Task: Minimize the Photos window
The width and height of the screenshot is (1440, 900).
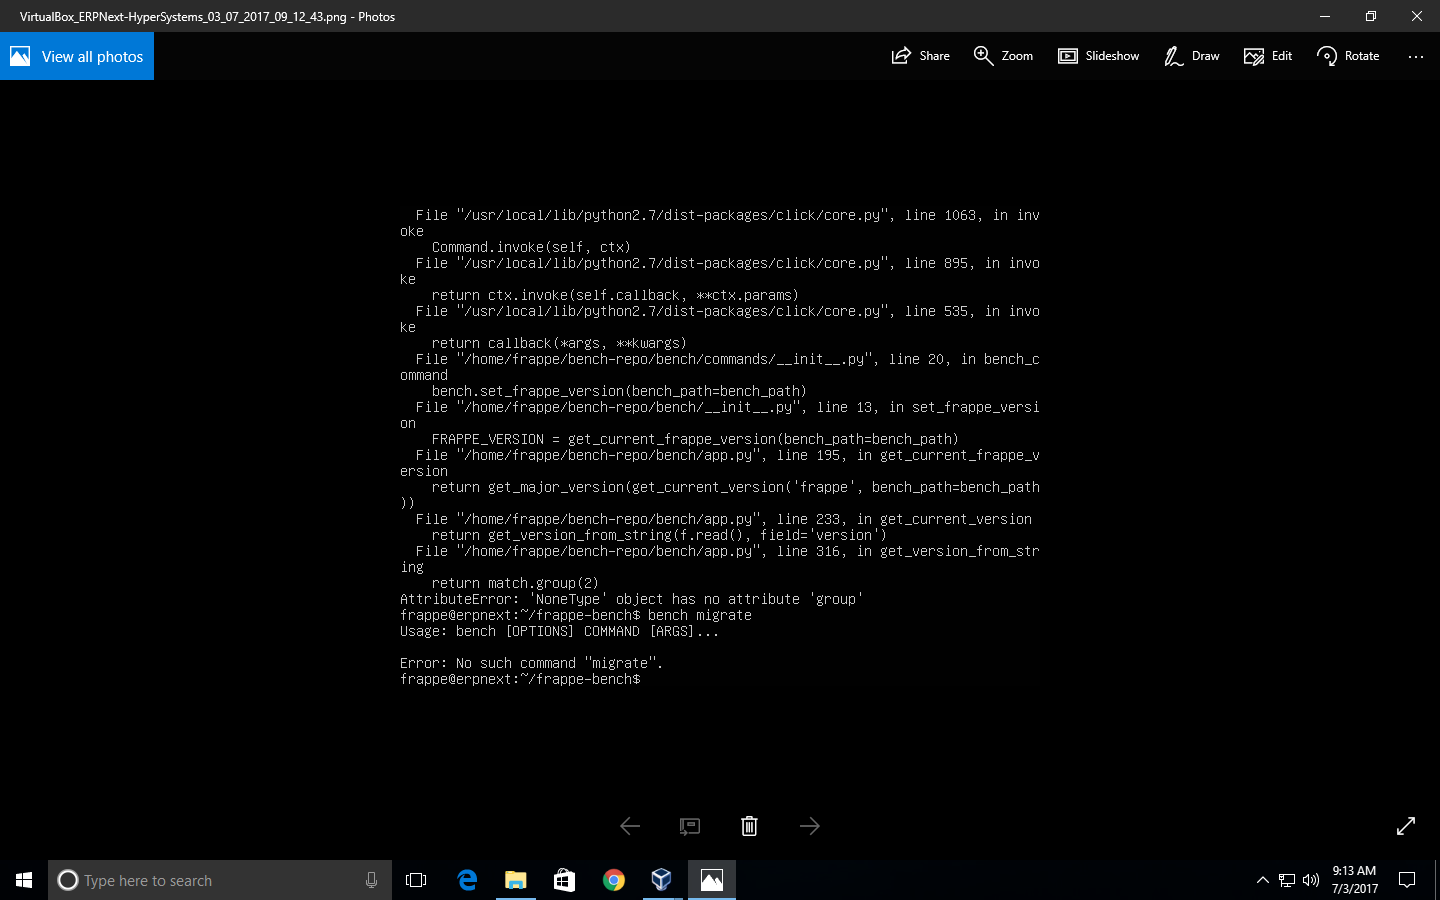Action: pyautogui.click(x=1325, y=16)
